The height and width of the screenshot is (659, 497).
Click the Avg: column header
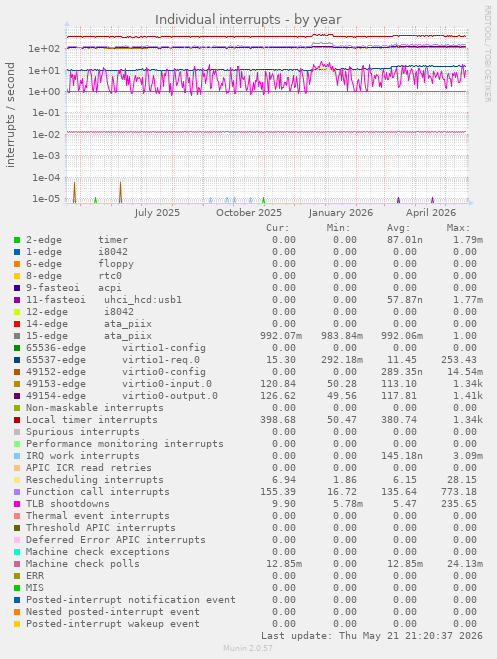pyautogui.click(x=398, y=228)
